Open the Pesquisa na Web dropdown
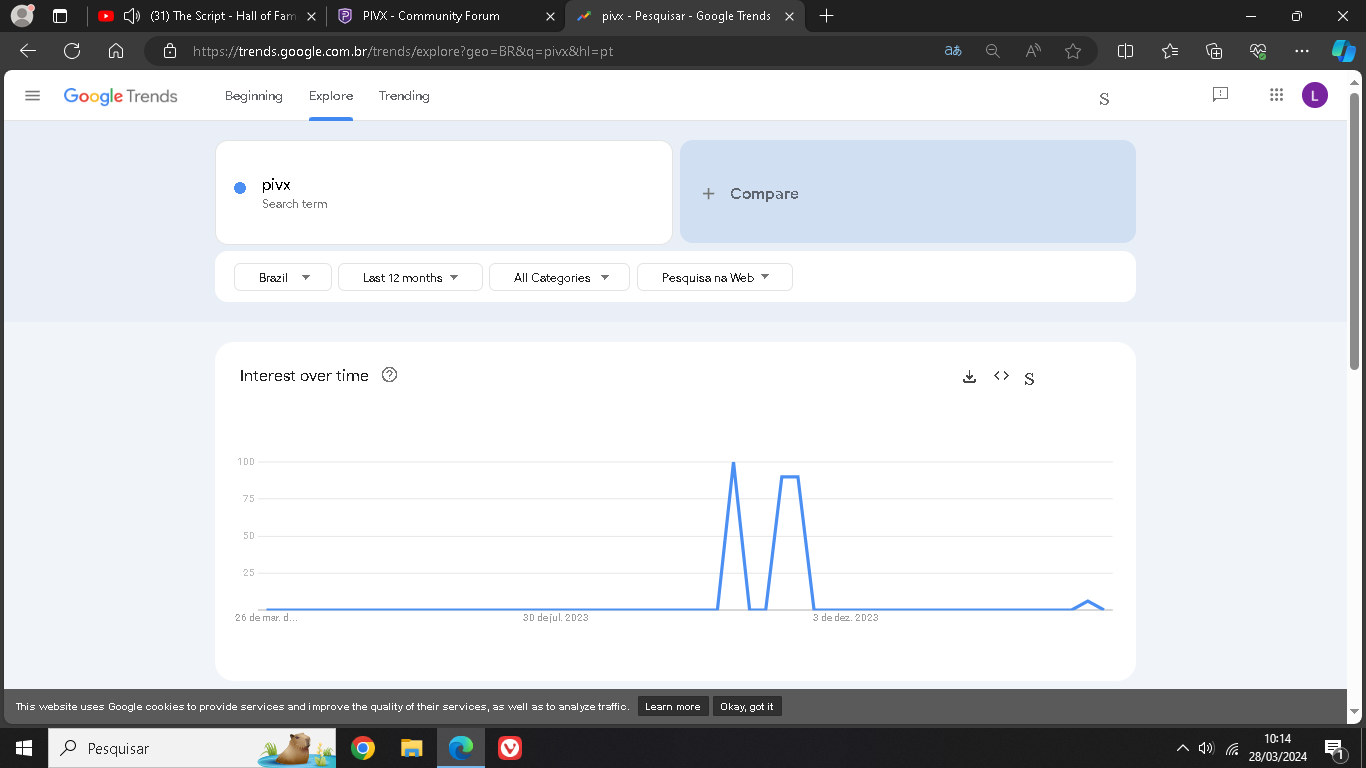 pyautogui.click(x=715, y=277)
